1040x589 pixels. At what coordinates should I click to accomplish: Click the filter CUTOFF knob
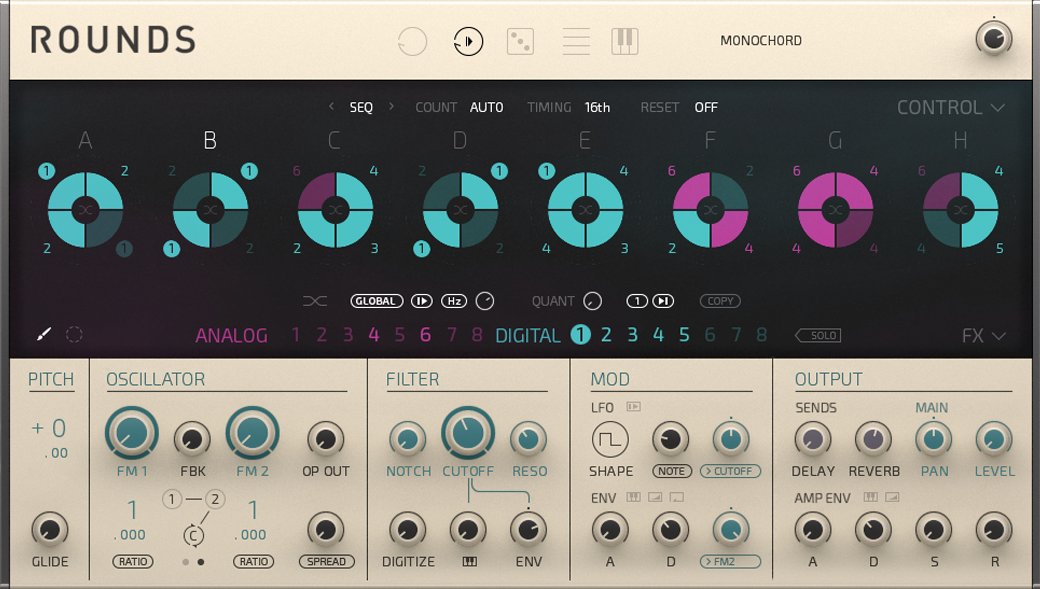tap(467, 435)
